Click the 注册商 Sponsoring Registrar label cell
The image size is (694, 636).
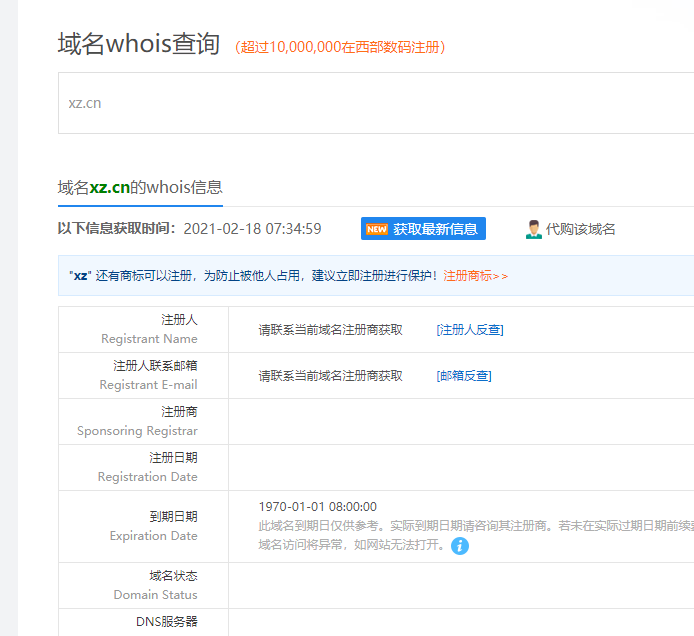pos(143,422)
